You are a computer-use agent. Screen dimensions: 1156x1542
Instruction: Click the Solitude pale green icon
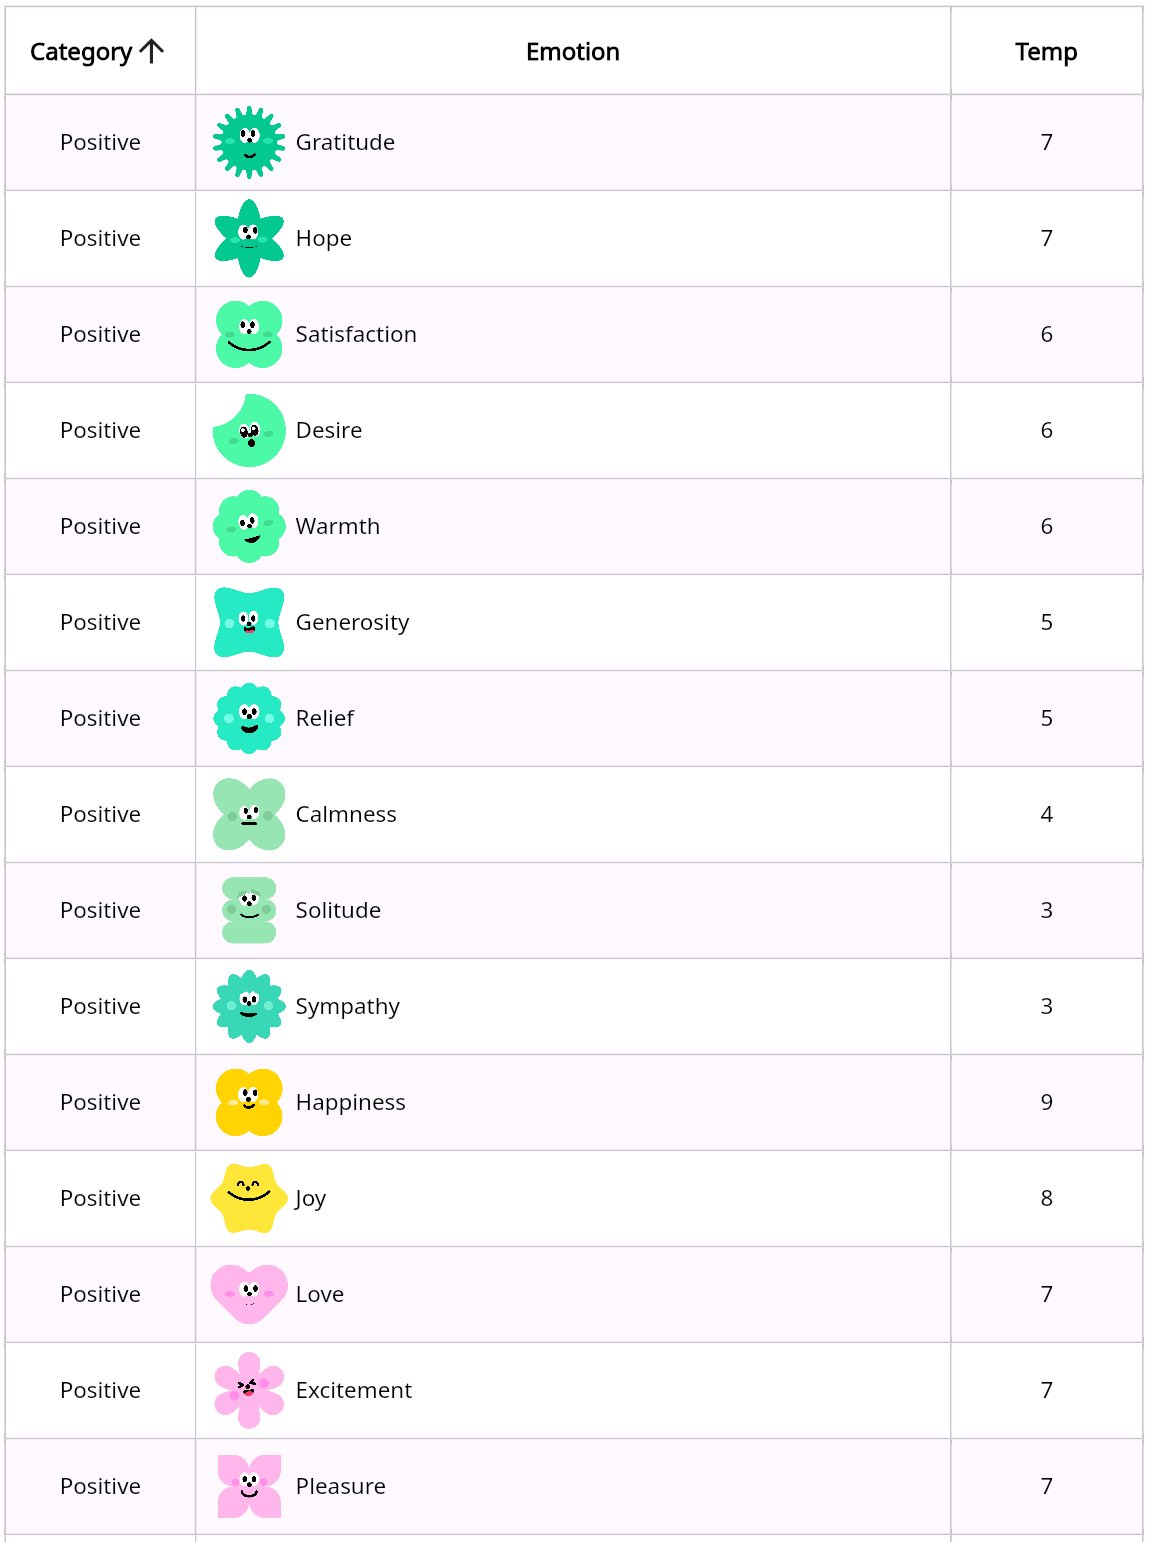pos(249,911)
